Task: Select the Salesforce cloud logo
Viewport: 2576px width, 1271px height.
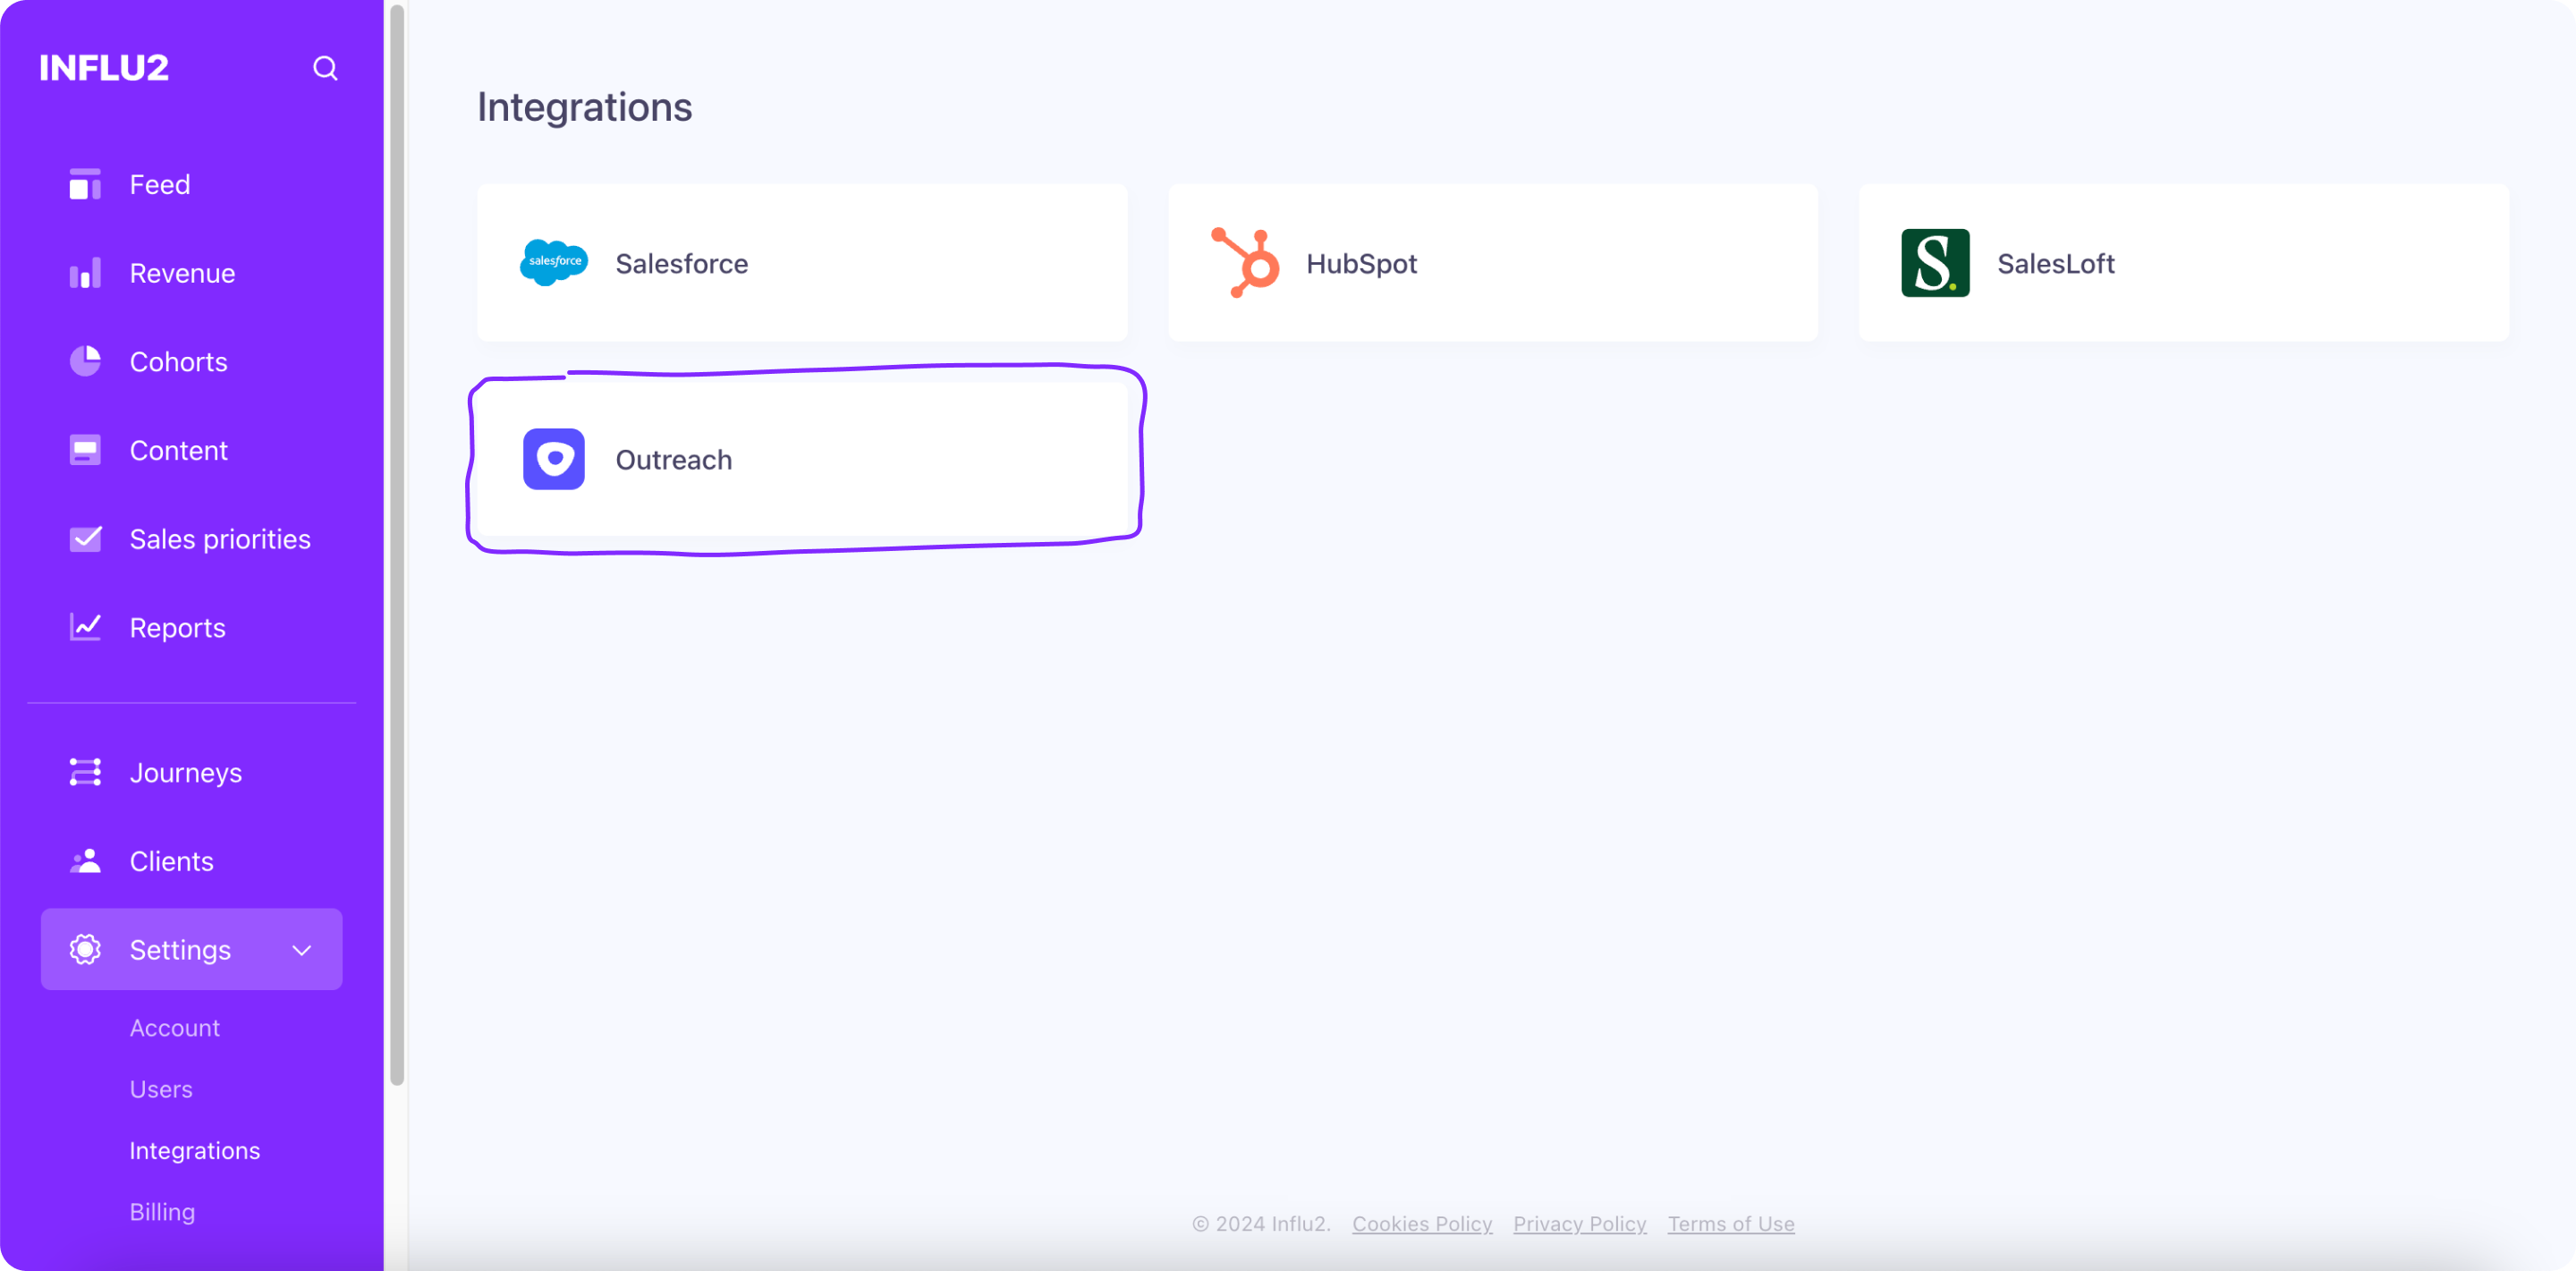Action: coord(553,263)
